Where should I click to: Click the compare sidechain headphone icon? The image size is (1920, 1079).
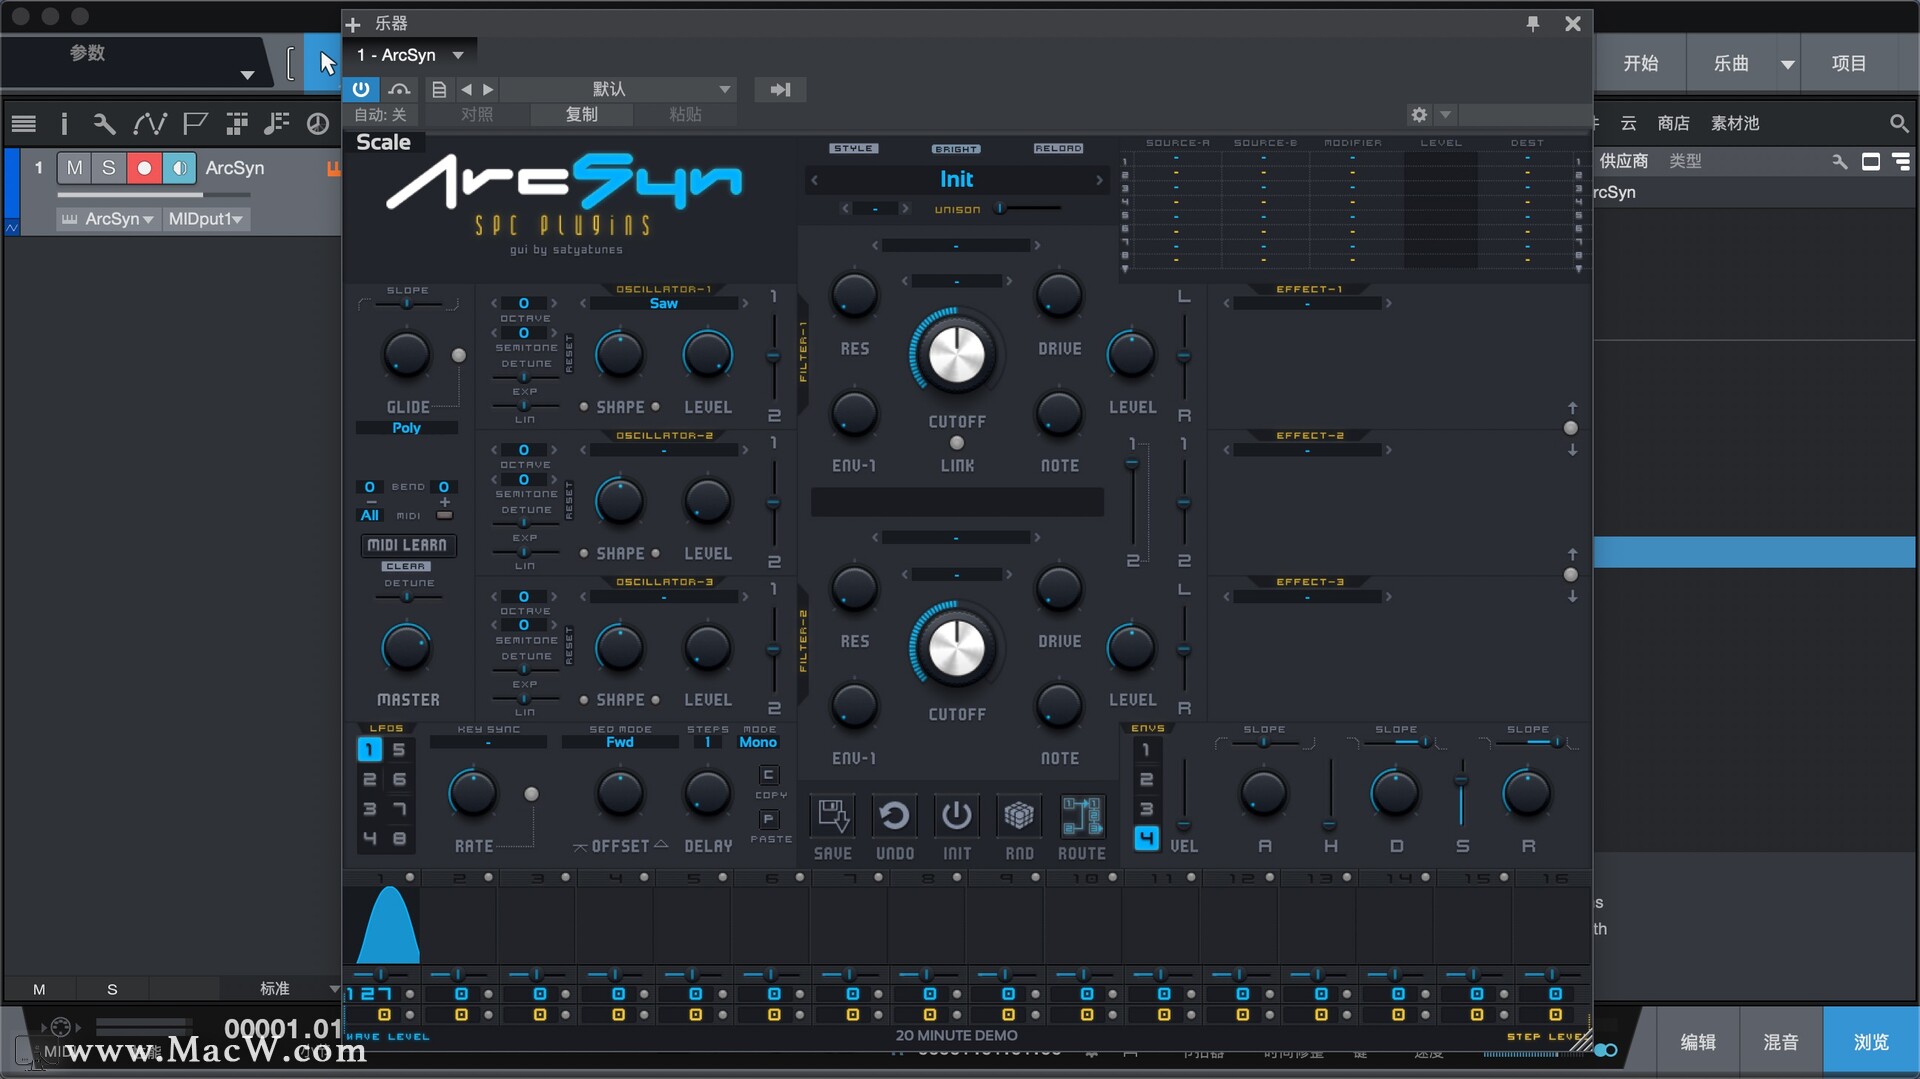pos(399,89)
